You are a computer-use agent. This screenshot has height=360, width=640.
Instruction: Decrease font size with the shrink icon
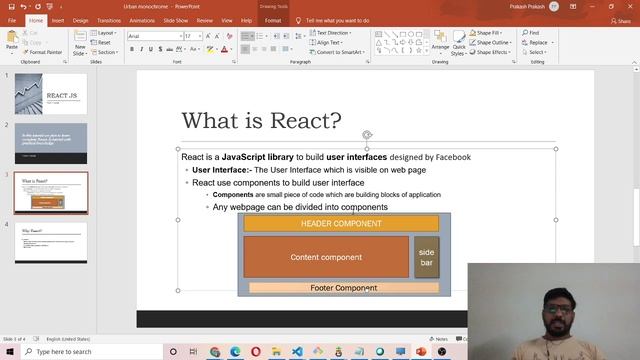coord(218,36)
